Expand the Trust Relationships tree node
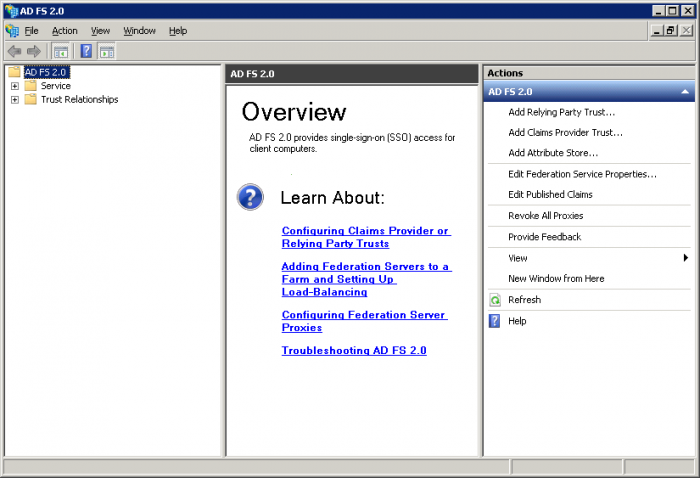Viewport: 700px width, 478px height. coord(15,100)
